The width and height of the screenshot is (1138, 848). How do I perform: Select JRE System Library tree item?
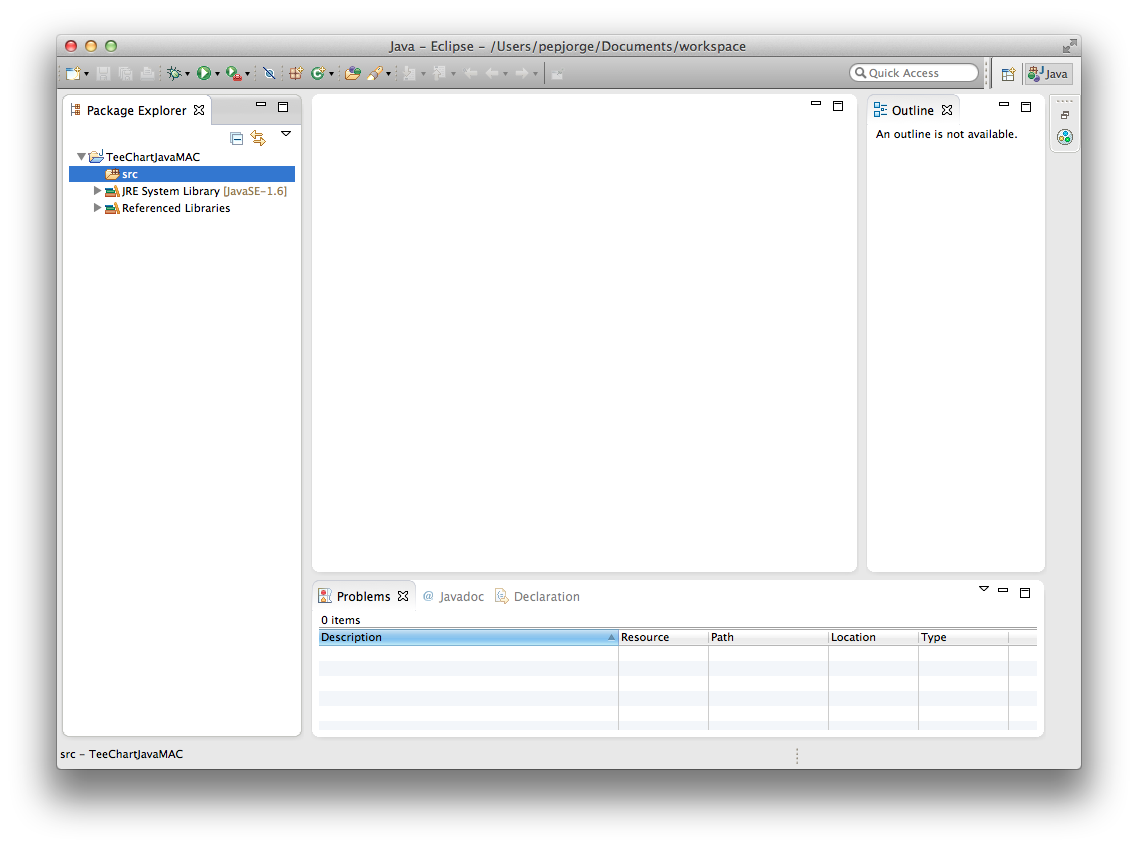click(204, 191)
